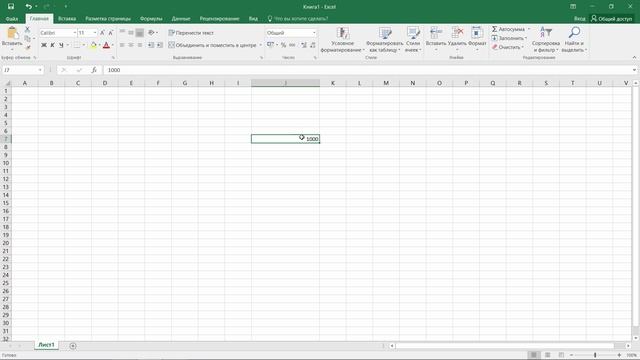Click Fill (Заполнить) button
Image resolution: width=640 pixels, height=360 pixels.
tap(509, 38)
